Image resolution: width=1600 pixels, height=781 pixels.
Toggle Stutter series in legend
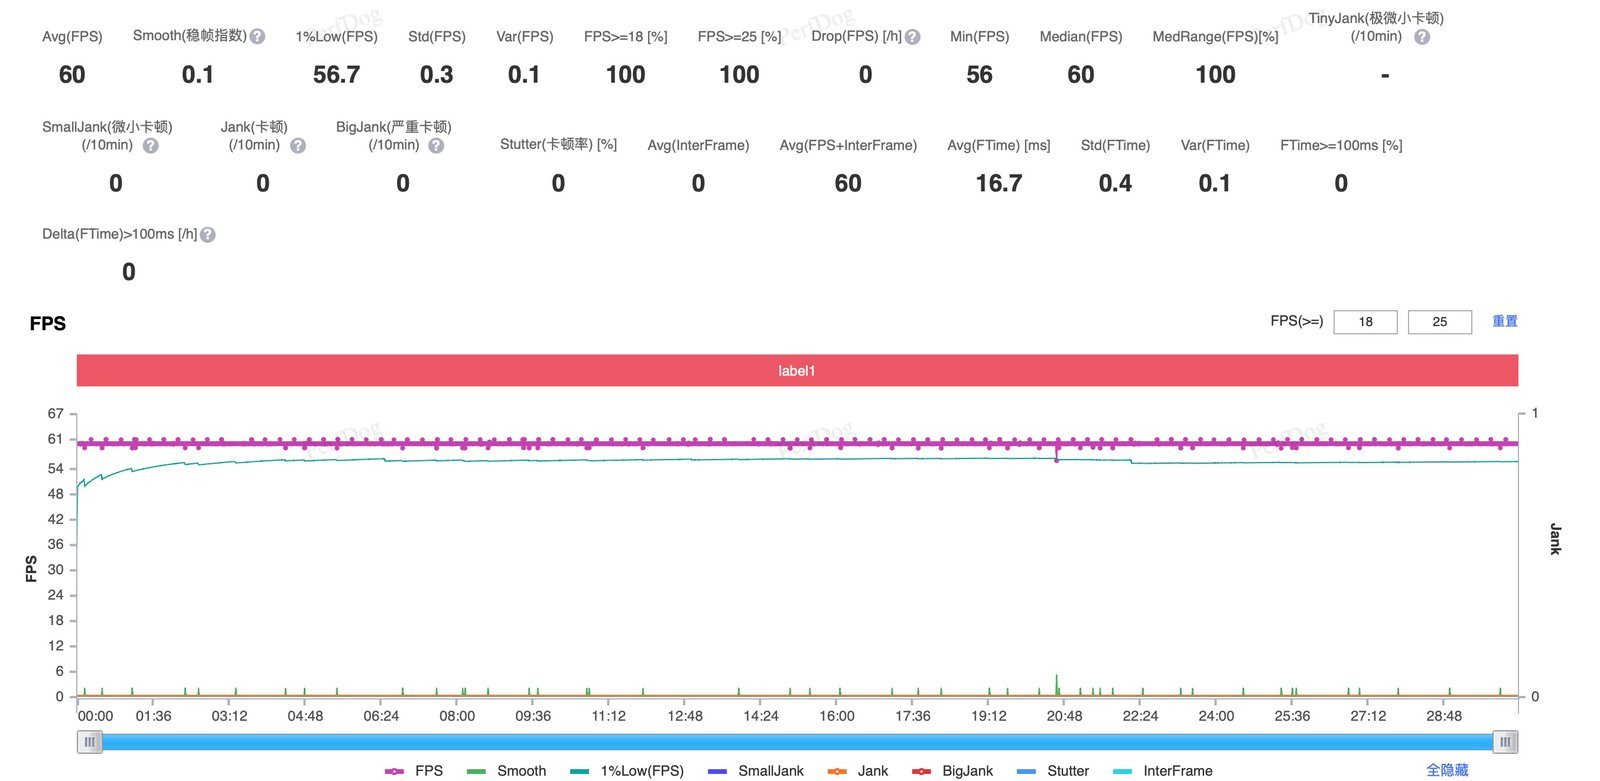1052,771
